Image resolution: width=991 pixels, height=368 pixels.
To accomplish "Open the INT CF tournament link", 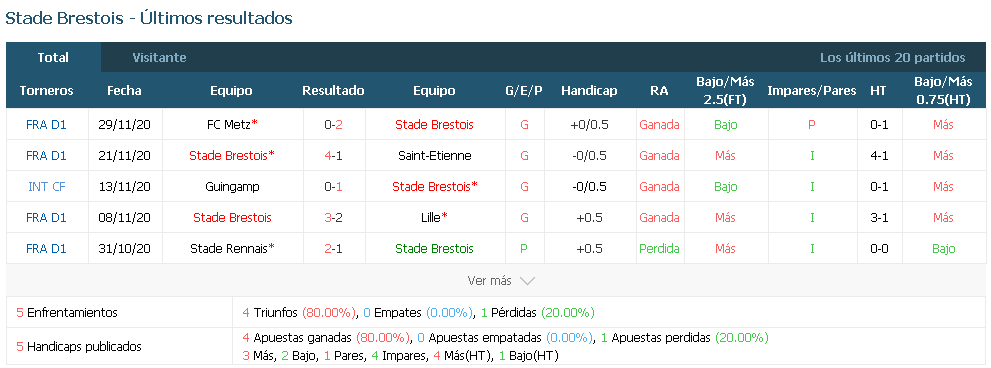I will coord(46,187).
